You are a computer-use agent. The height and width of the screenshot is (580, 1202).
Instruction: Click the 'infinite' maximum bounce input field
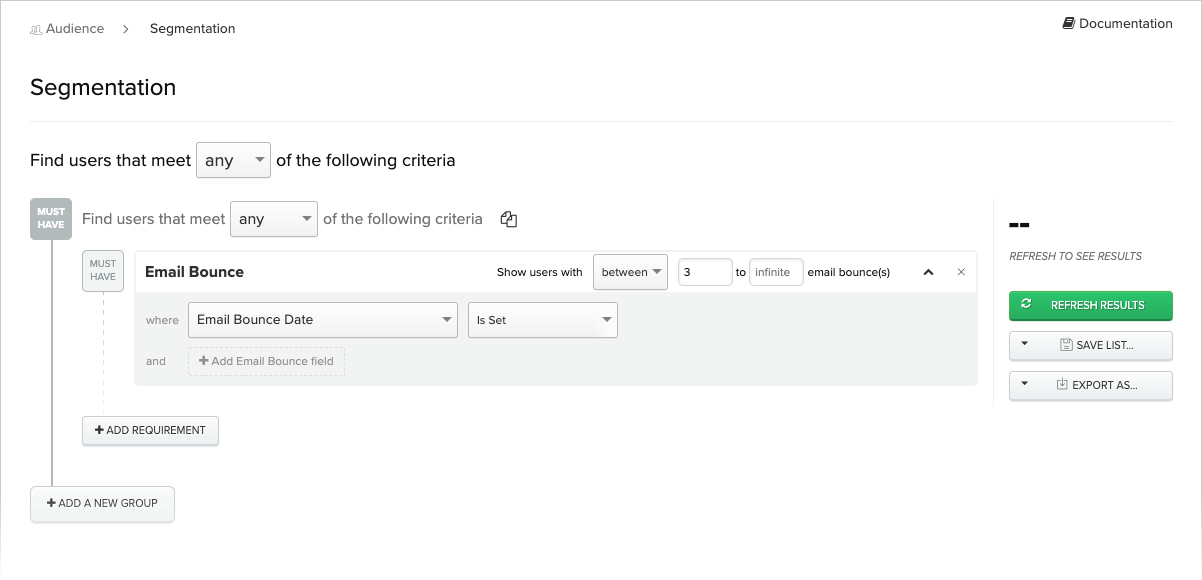click(776, 272)
